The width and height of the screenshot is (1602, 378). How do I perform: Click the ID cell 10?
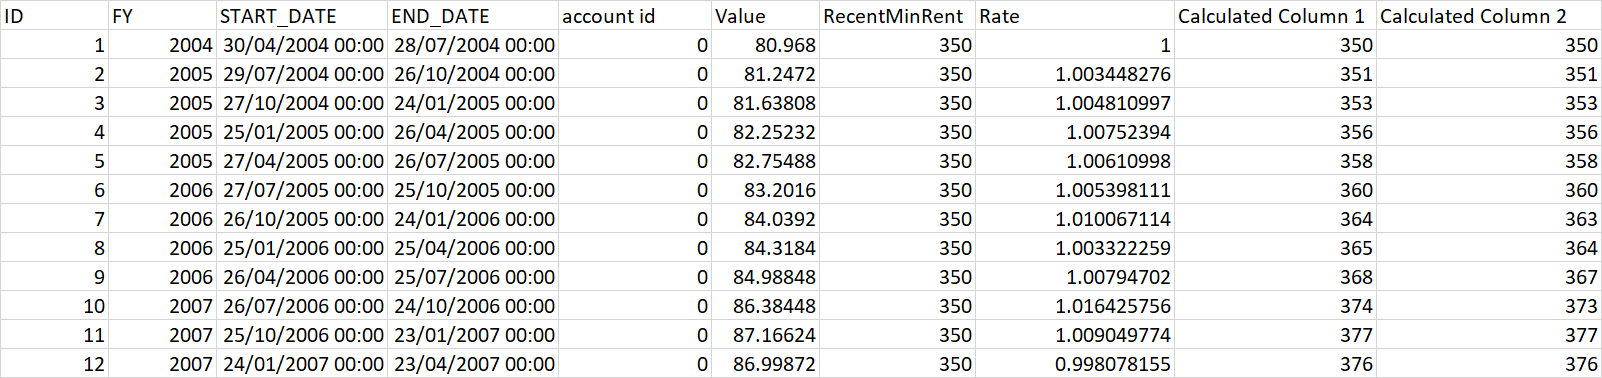54,306
